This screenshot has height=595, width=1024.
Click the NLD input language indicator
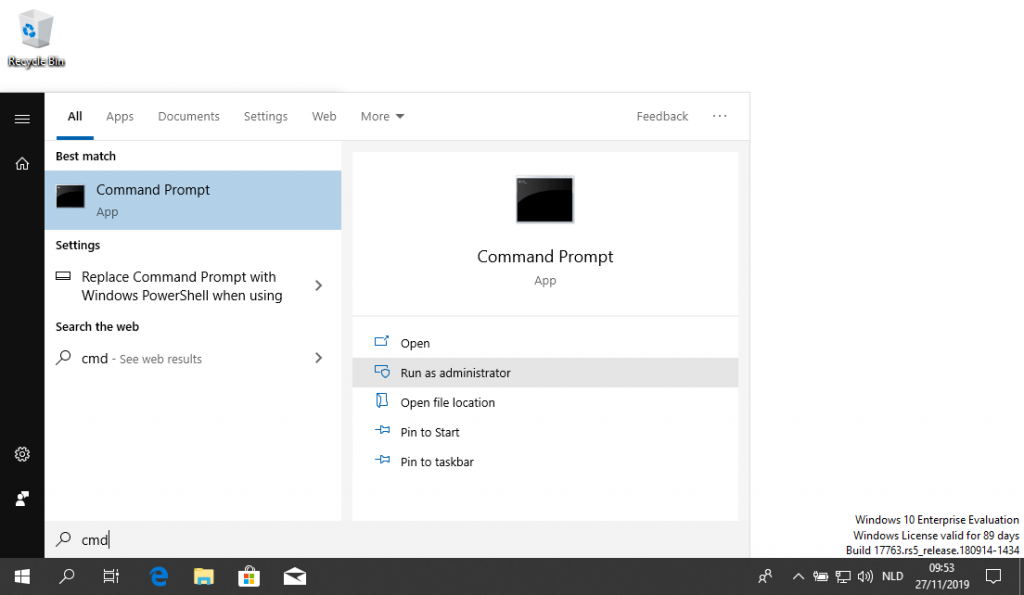[x=892, y=576]
